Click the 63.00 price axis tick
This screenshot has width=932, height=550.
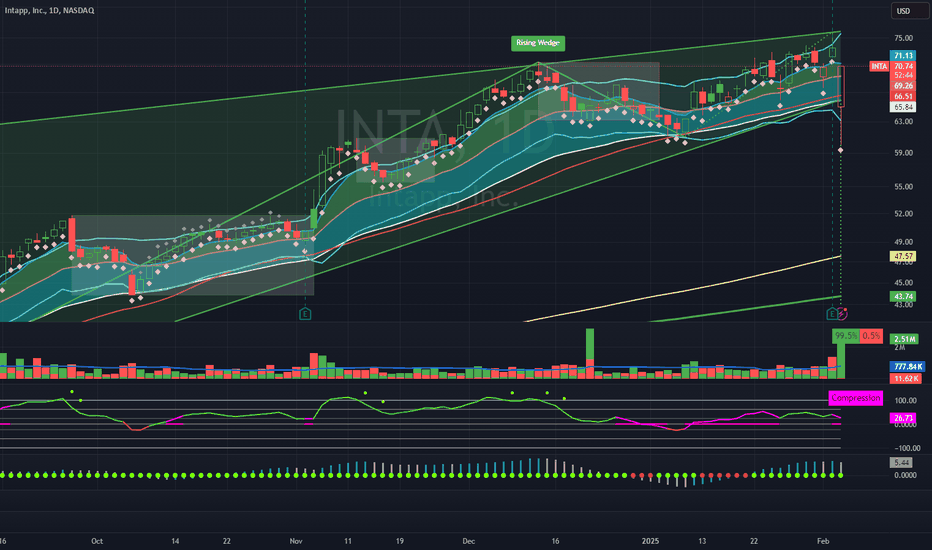pyautogui.click(x=903, y=121)
